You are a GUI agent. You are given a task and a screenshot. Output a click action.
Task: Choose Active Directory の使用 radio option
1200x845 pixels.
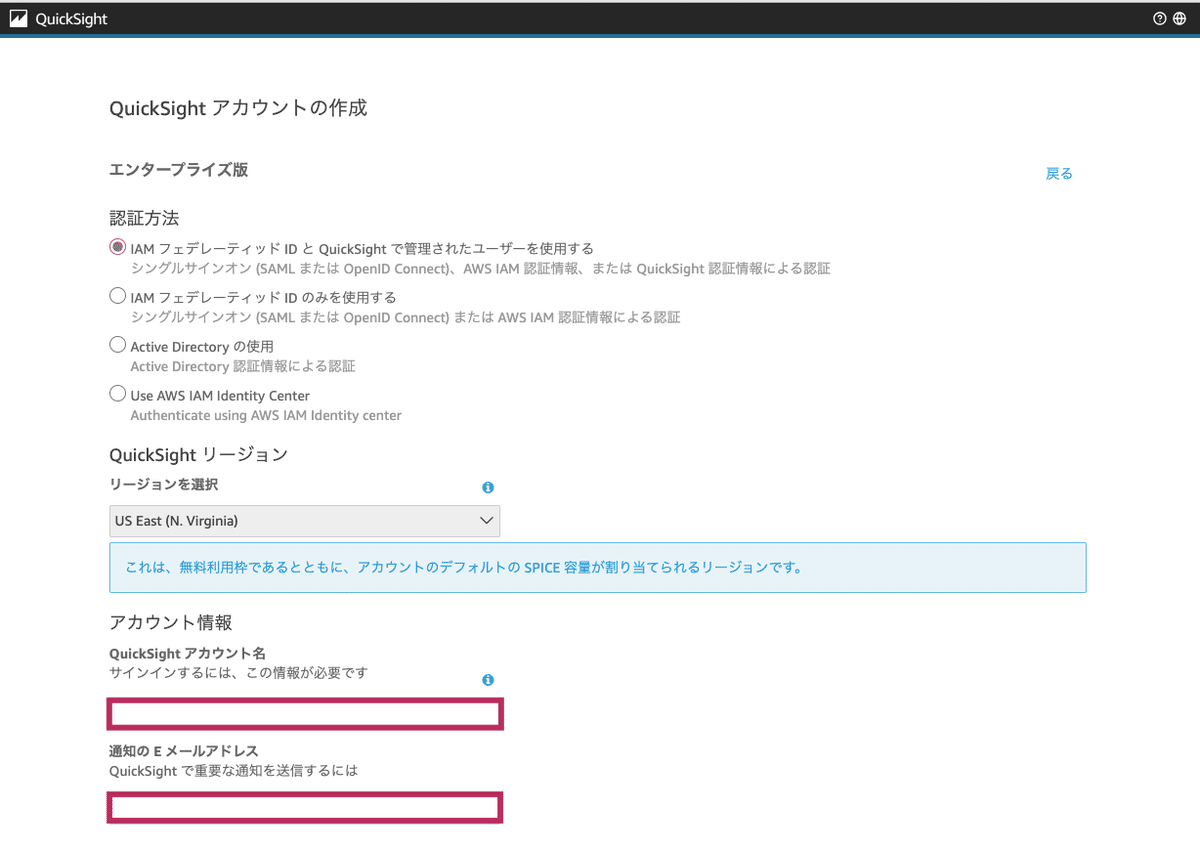pyautogui.click(x=118, y=345)
